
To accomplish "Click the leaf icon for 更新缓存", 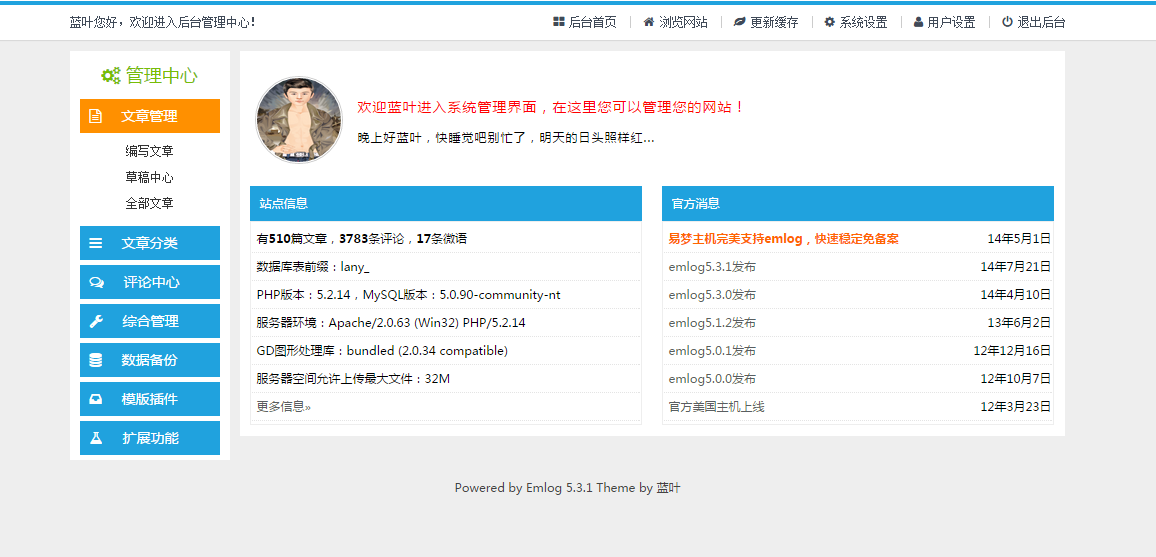I will pos(739,22).
